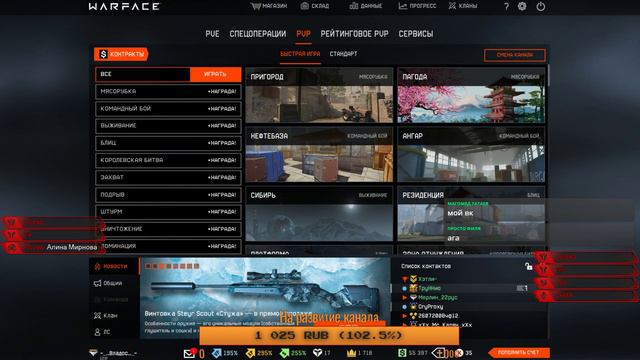Select the Выживание game mode
The width and height of the screenshot is (640, 360).
pos(168,126)
